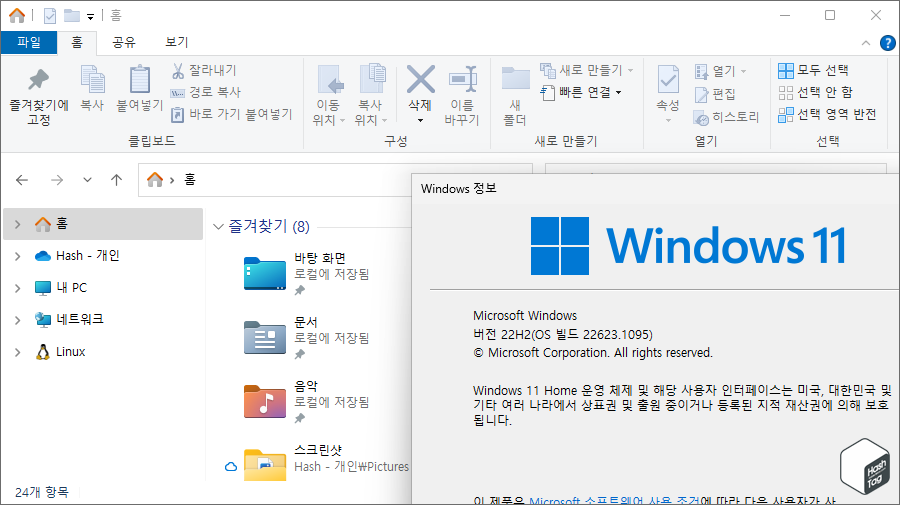
Task: Open Quick Access Toolbar customize dropdown
Action: [90, 17]
